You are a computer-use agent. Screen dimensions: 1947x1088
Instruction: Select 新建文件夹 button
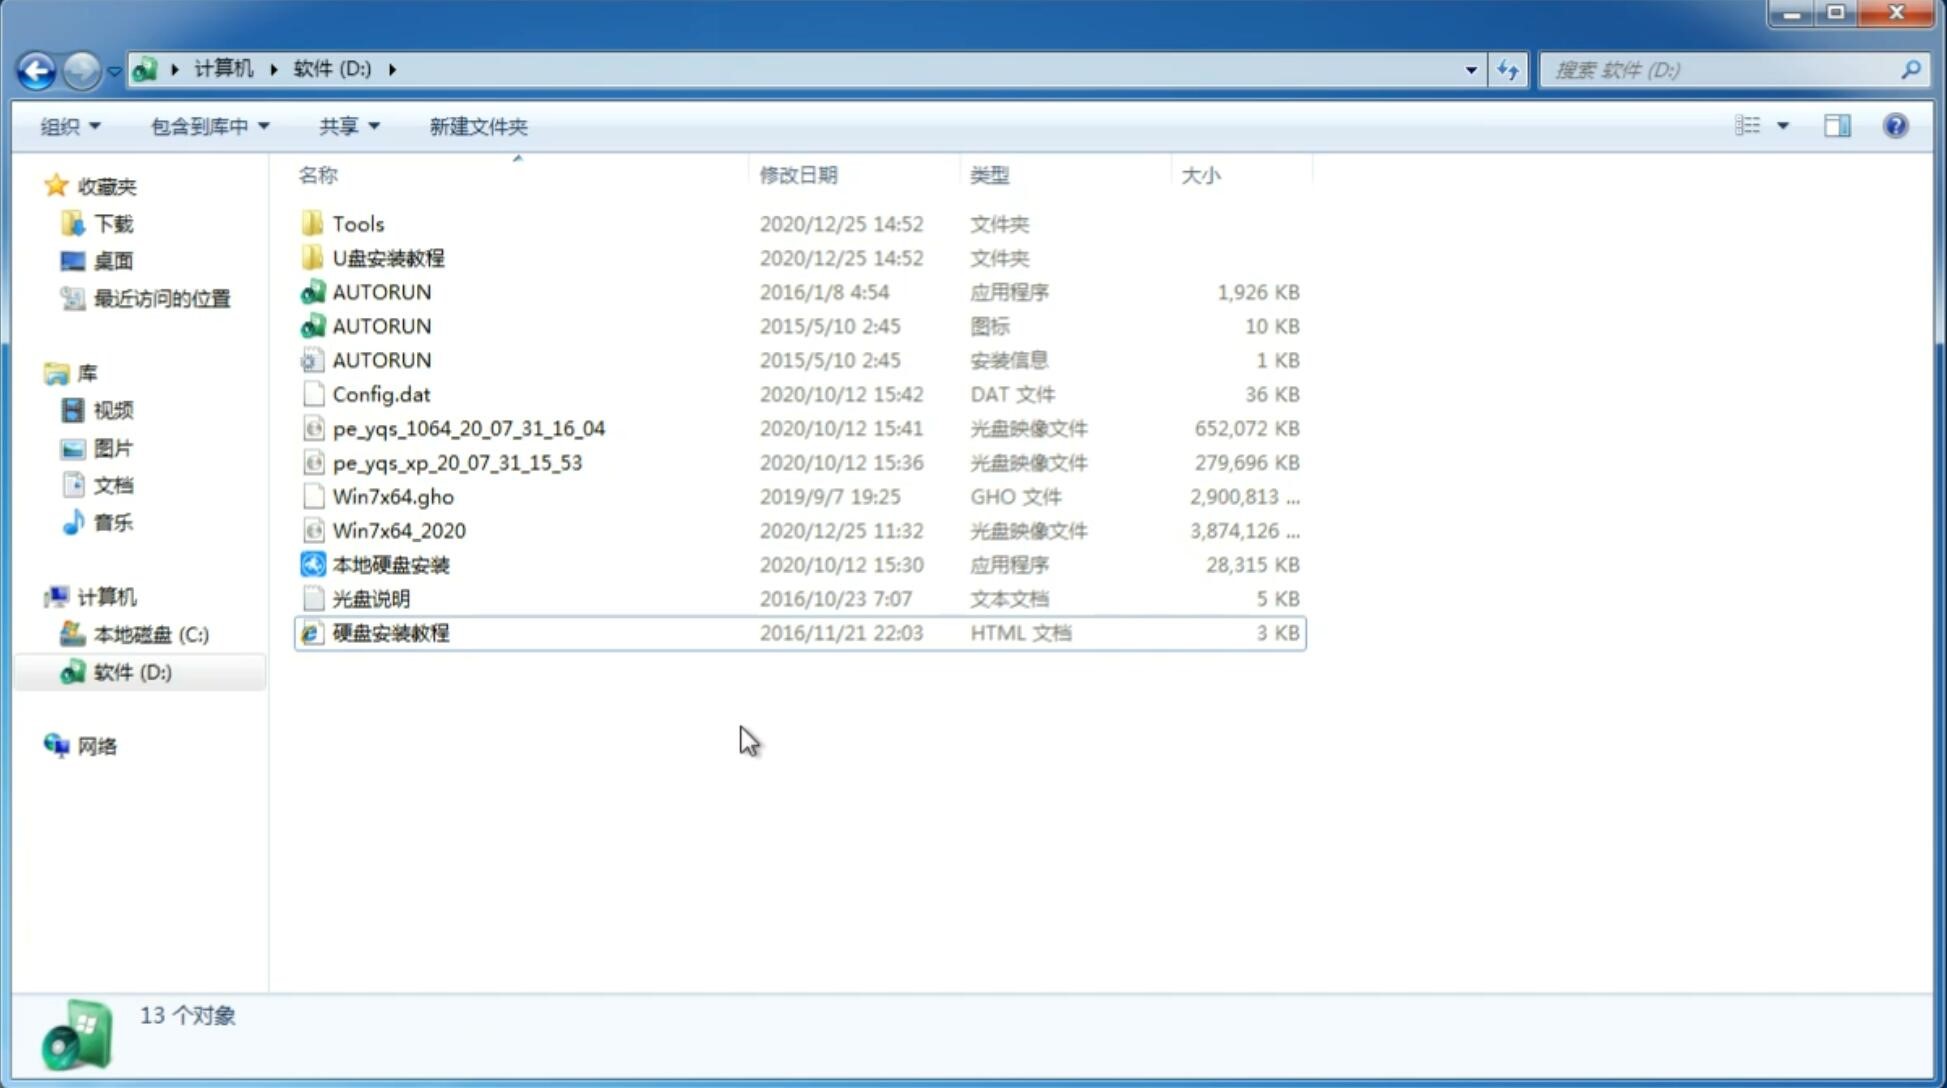pos(477,124)
